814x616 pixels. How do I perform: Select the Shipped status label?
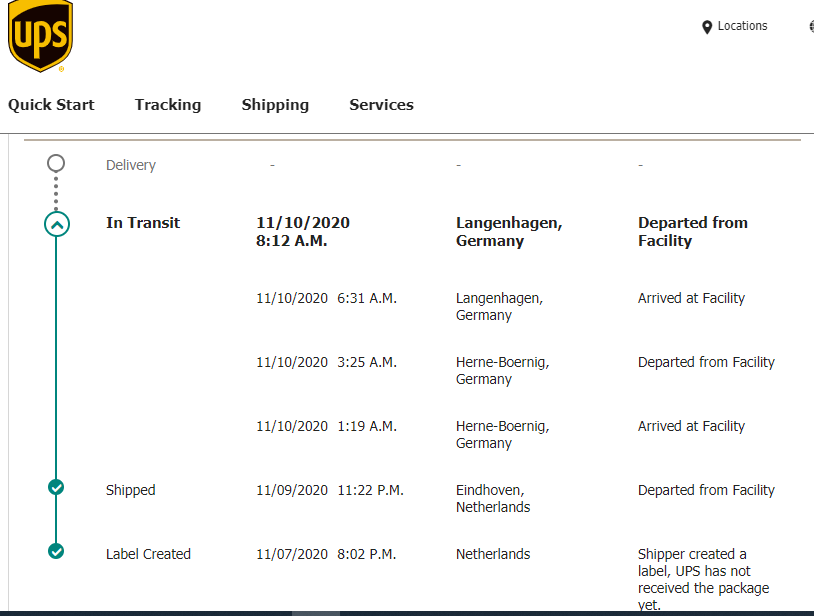click(130, 490)
